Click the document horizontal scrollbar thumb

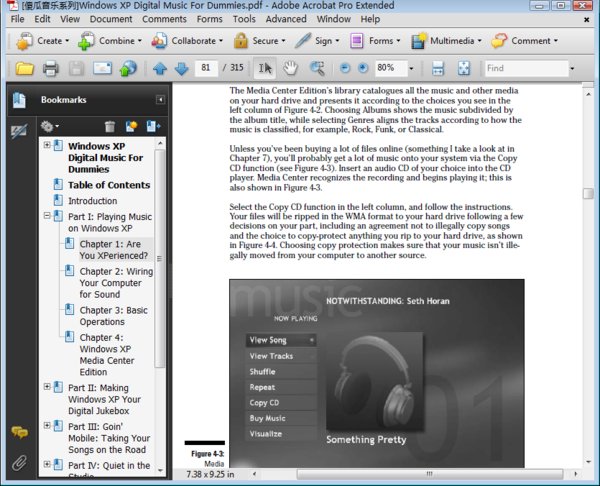point(430,474)
